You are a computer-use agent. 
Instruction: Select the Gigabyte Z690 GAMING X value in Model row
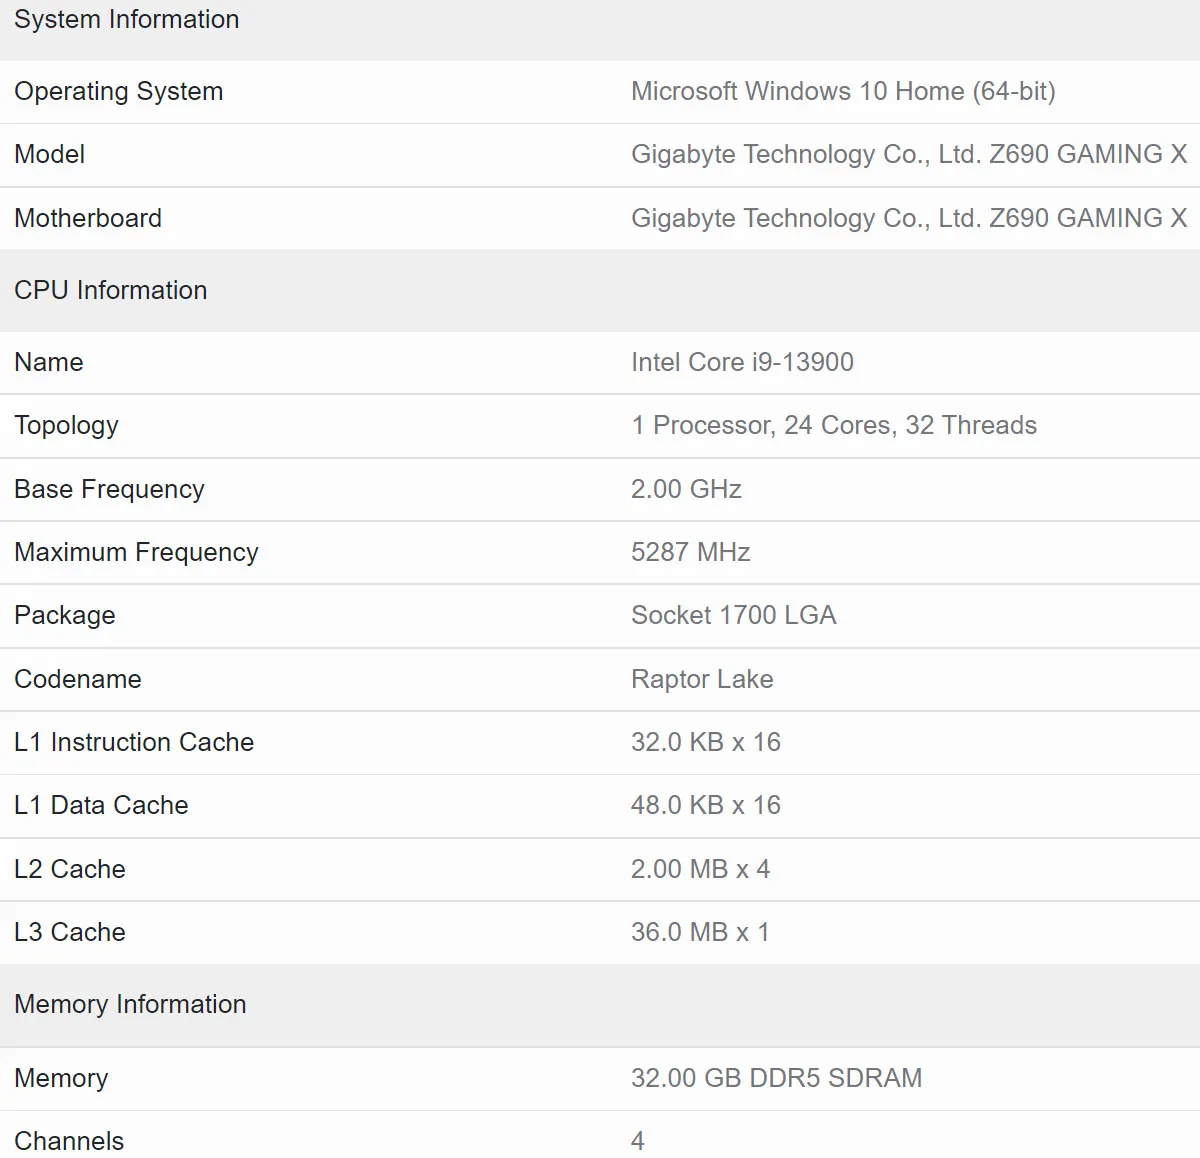click(x=909, y=154)
